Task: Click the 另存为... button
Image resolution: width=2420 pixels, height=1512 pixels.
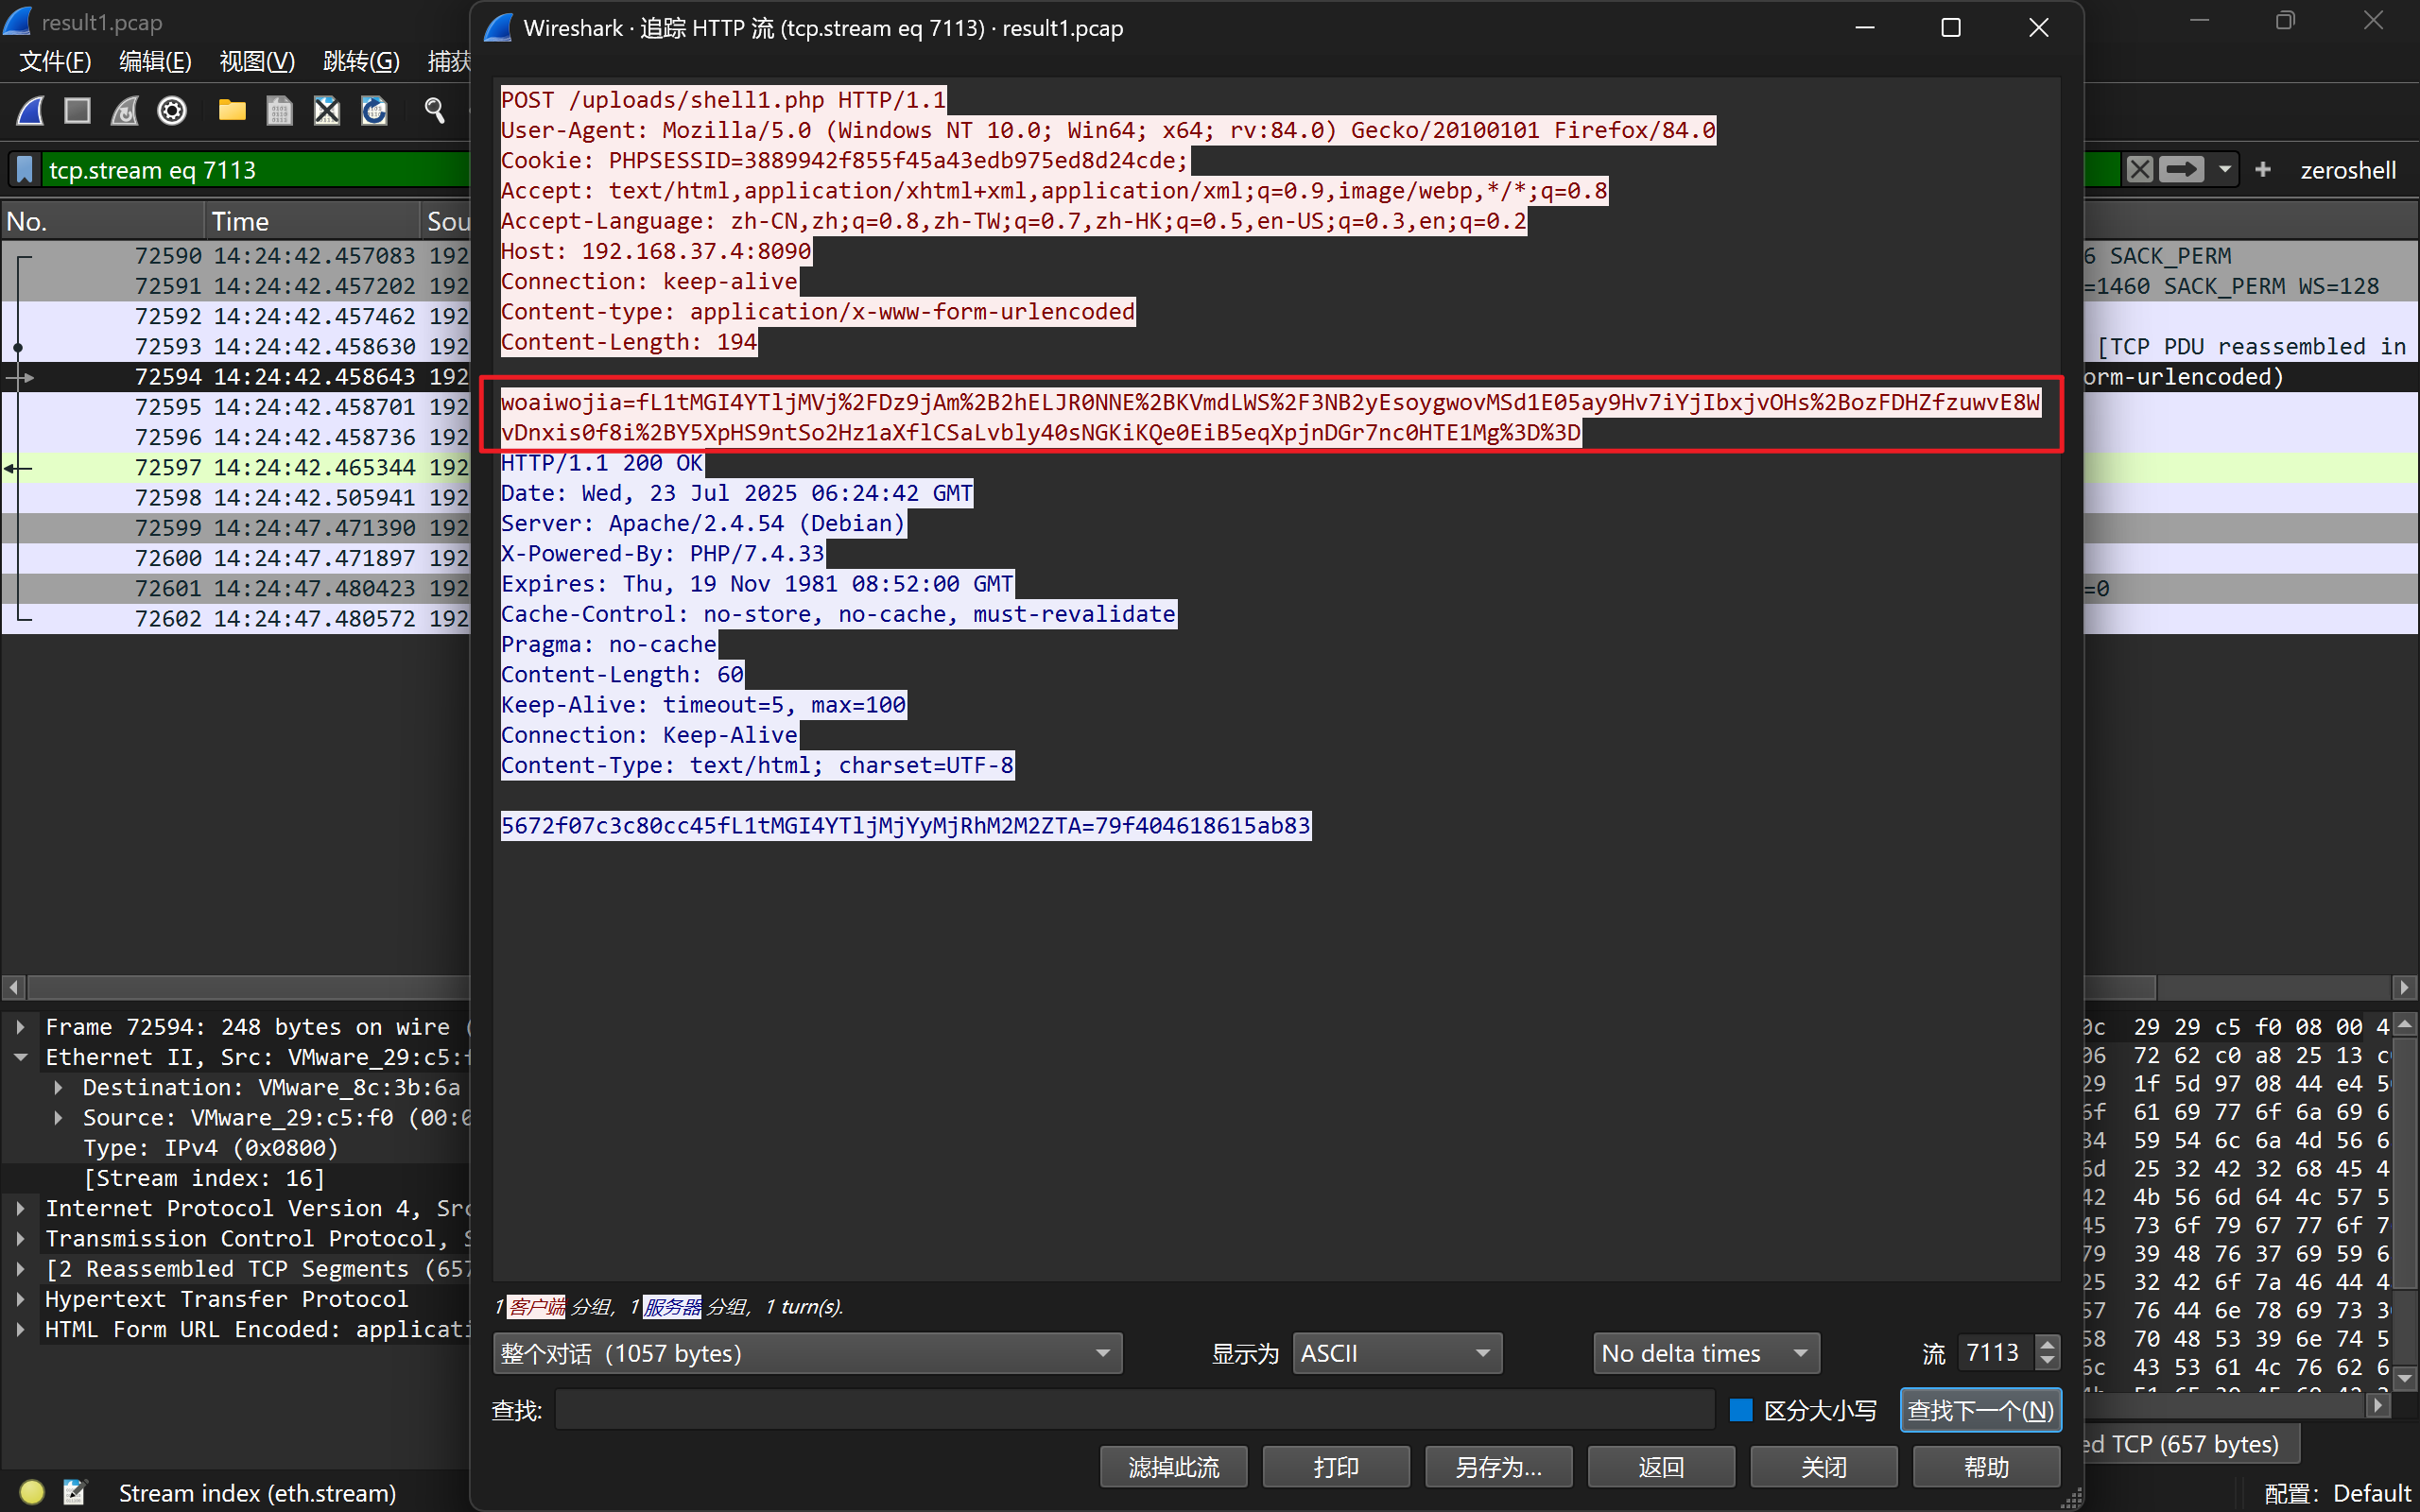Action: (x=1498, y=1467)
